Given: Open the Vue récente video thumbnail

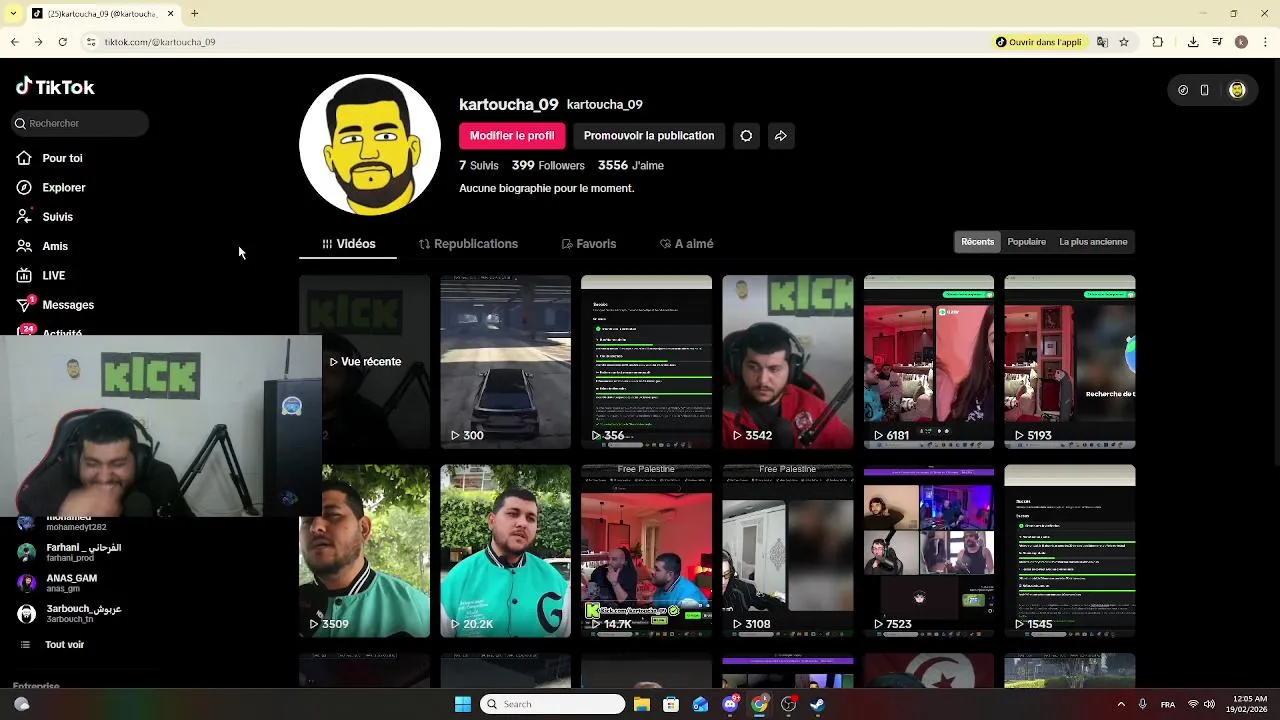Looking at the screenshot, I should pyautogui.click(x=364, y=362).
